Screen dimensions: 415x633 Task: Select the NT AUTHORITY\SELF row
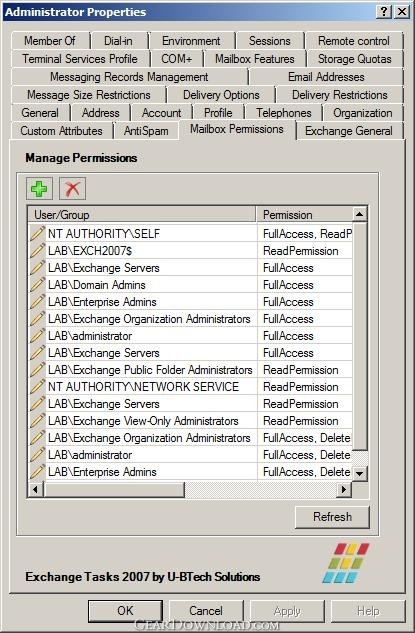point(191,233)
